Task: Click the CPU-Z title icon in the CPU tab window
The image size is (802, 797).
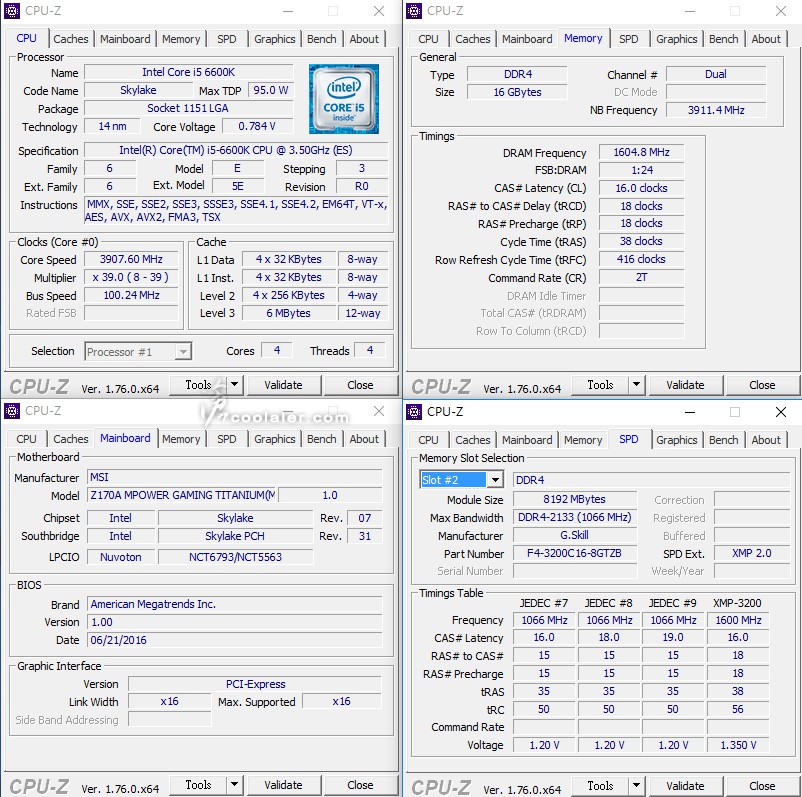Action: [x=13, y=11]
